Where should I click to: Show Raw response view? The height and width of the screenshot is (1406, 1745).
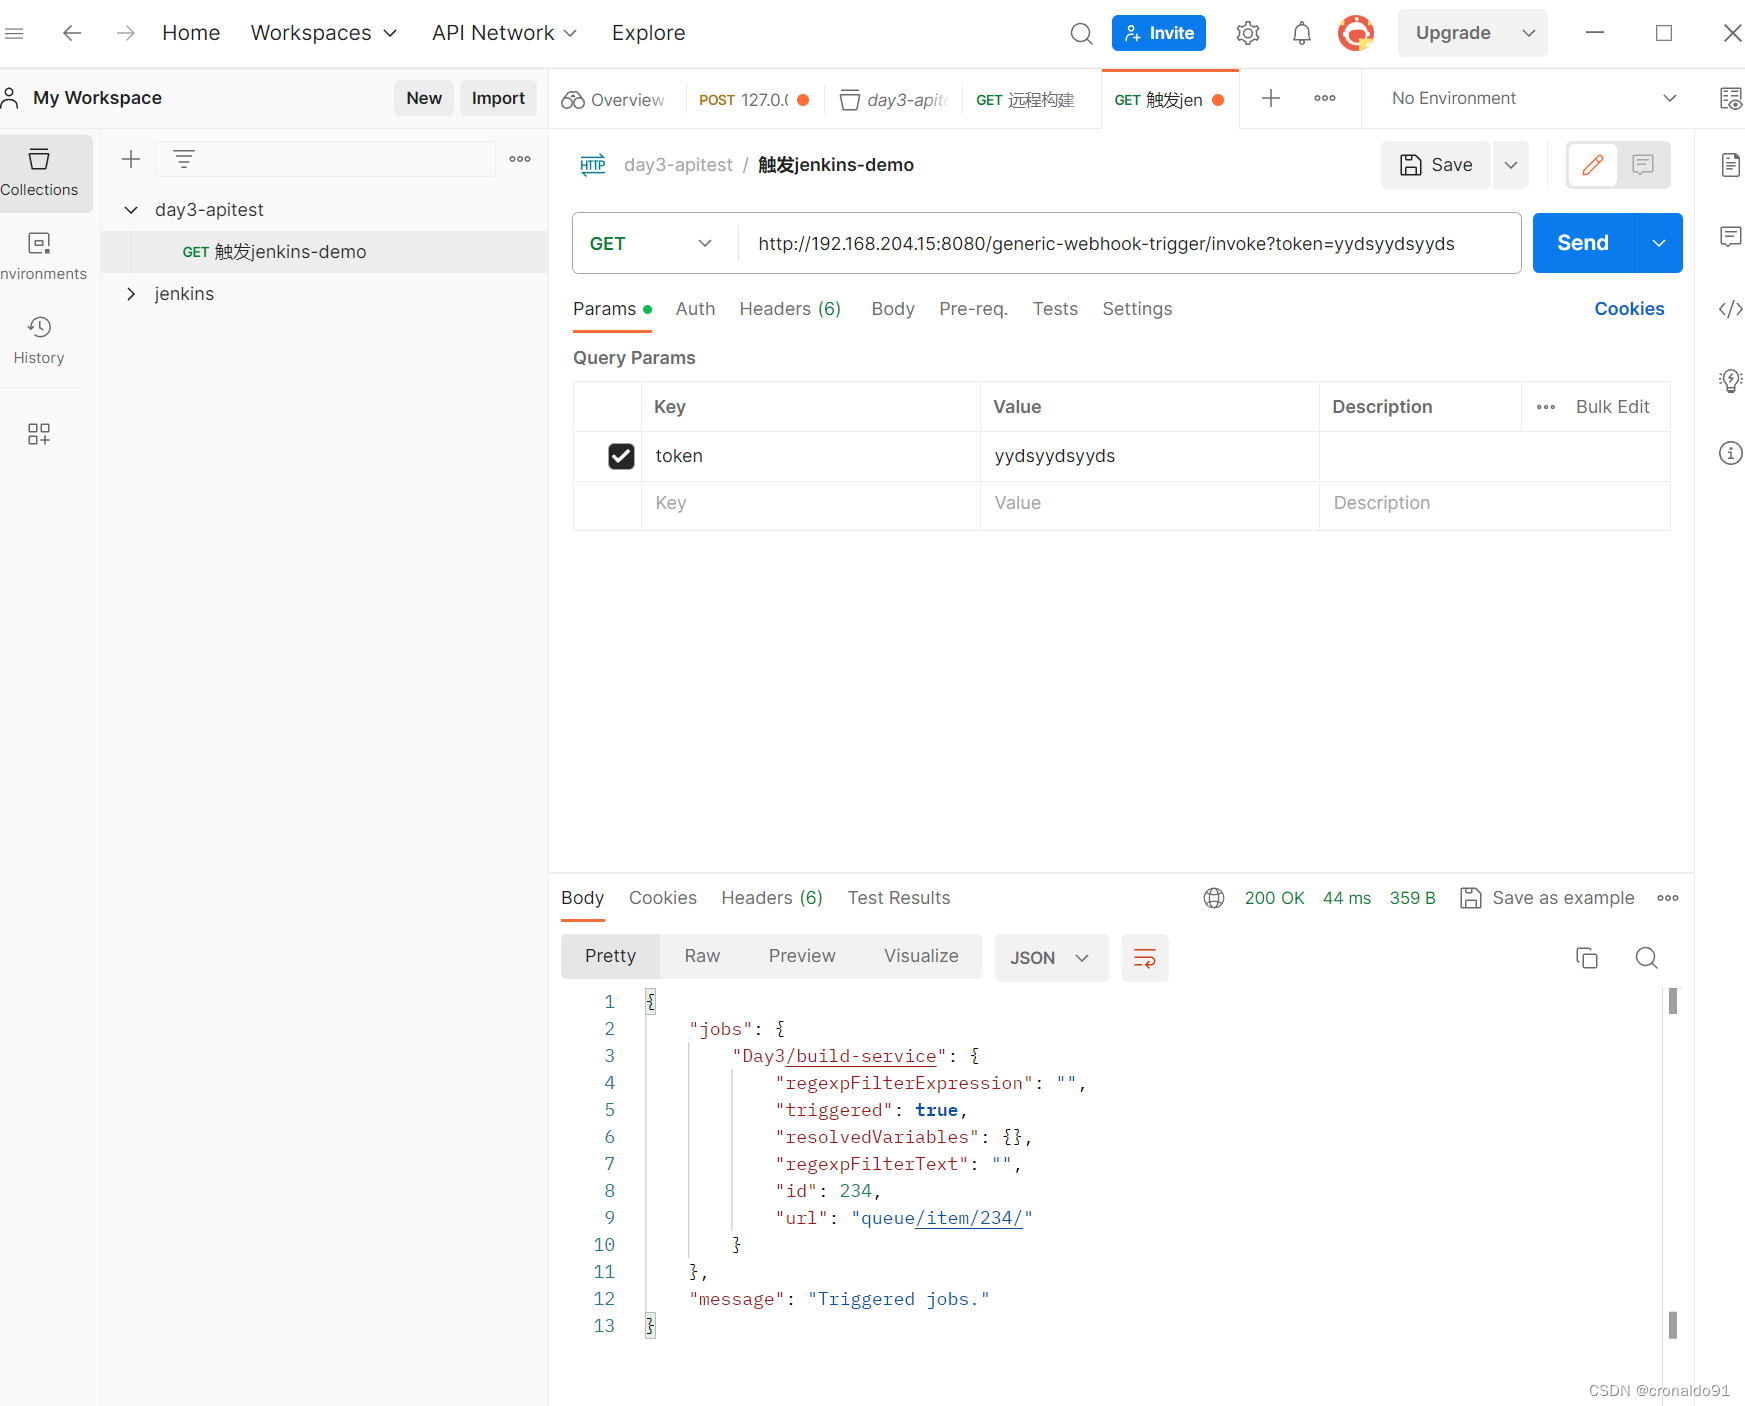click(x=702, y=956)
